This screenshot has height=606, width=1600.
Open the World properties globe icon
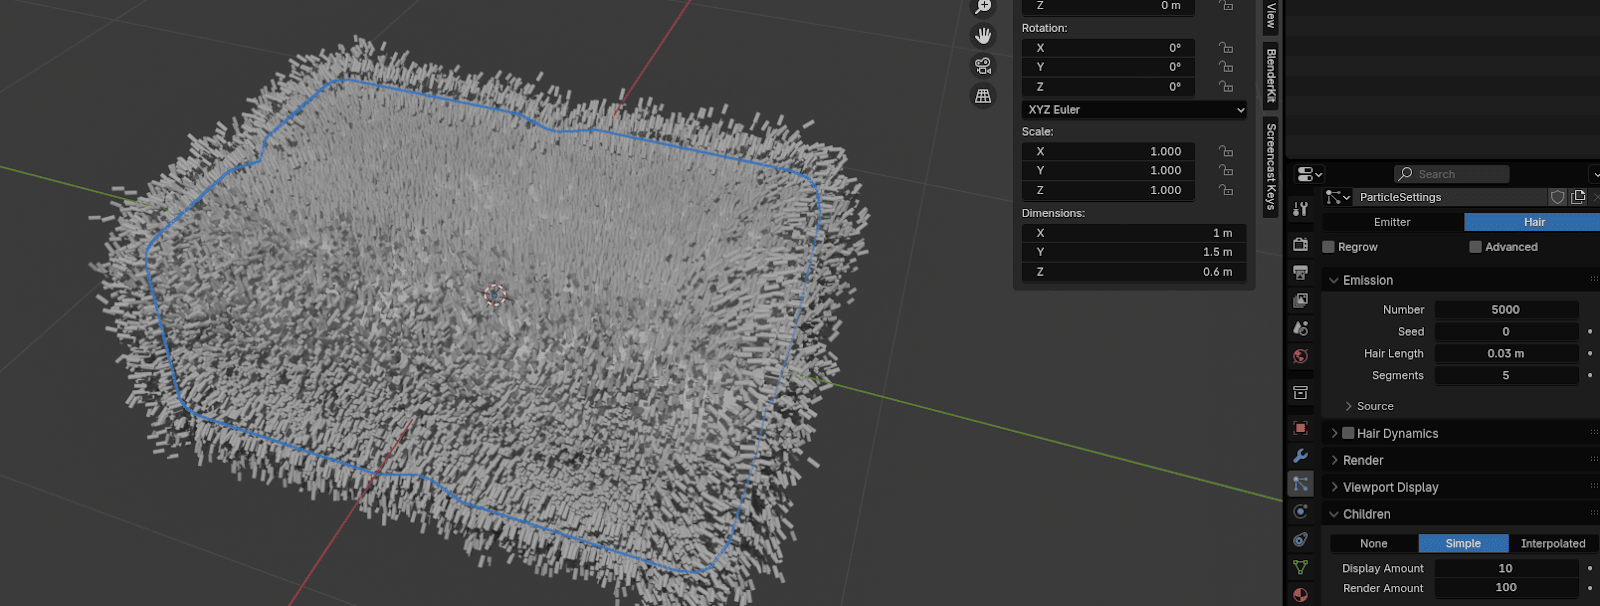[1300, 356]
